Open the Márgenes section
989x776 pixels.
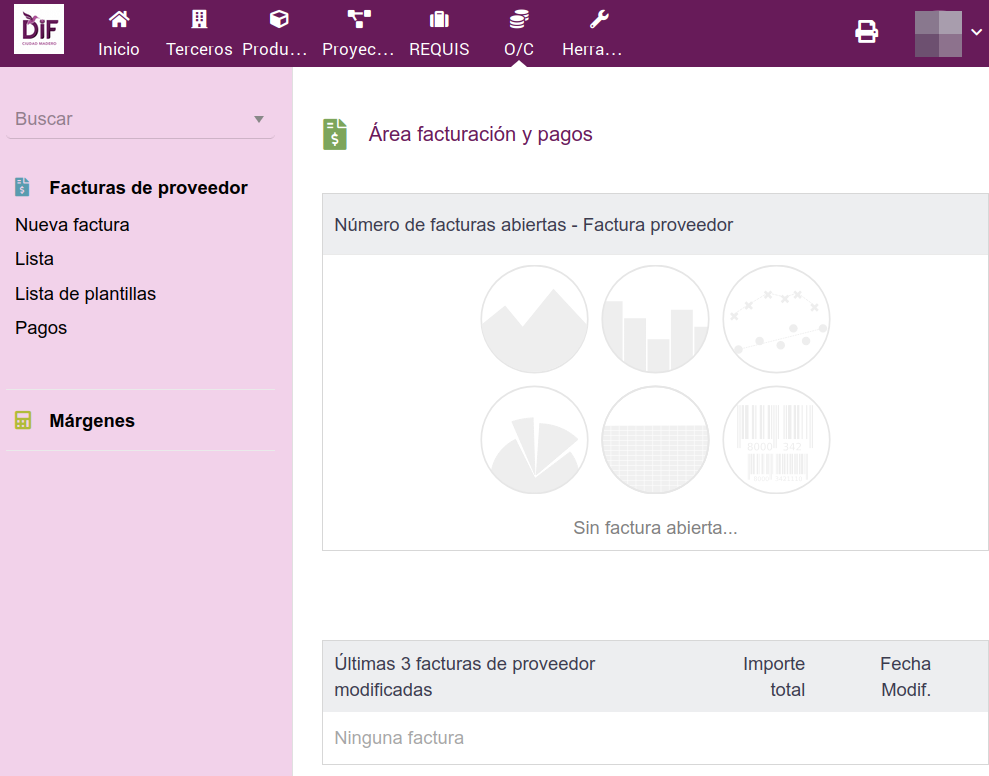coord(92,421)
